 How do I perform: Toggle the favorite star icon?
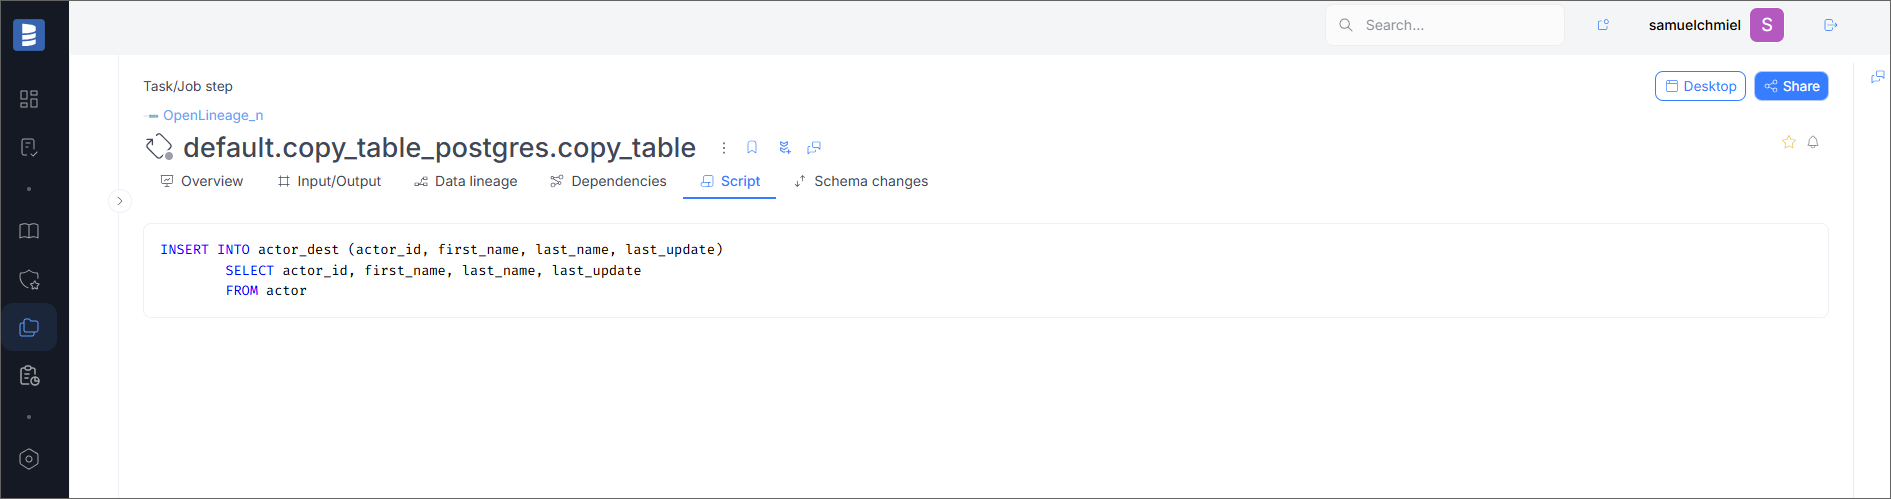tap(1789, 142)
